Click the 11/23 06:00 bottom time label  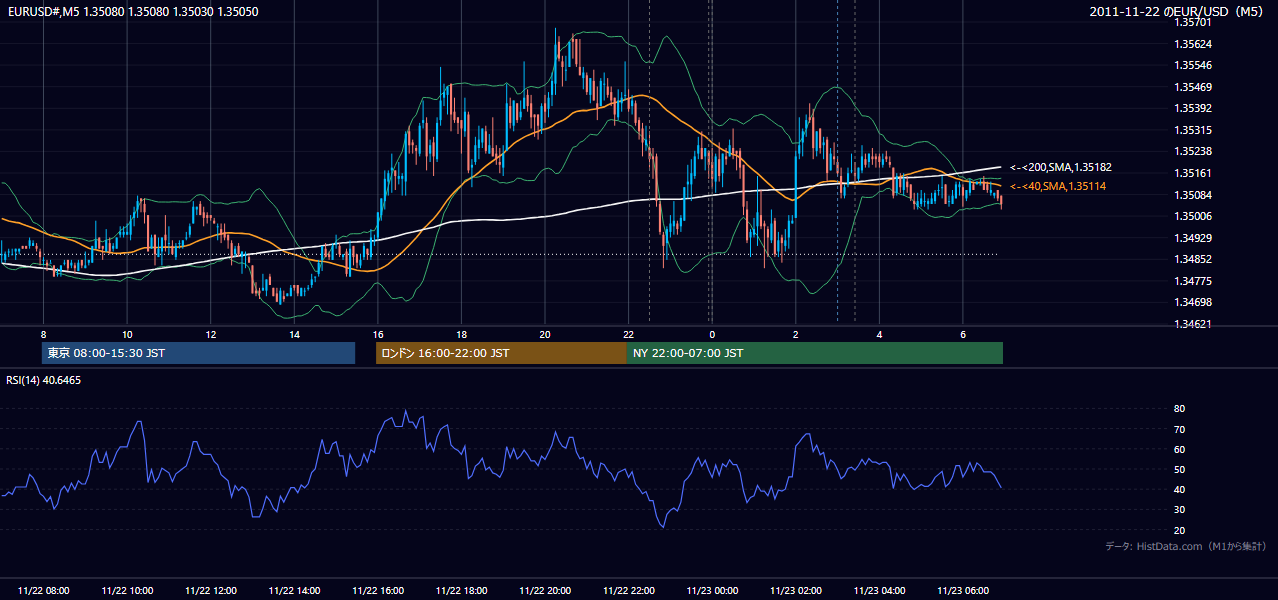(x=962, y=591)
